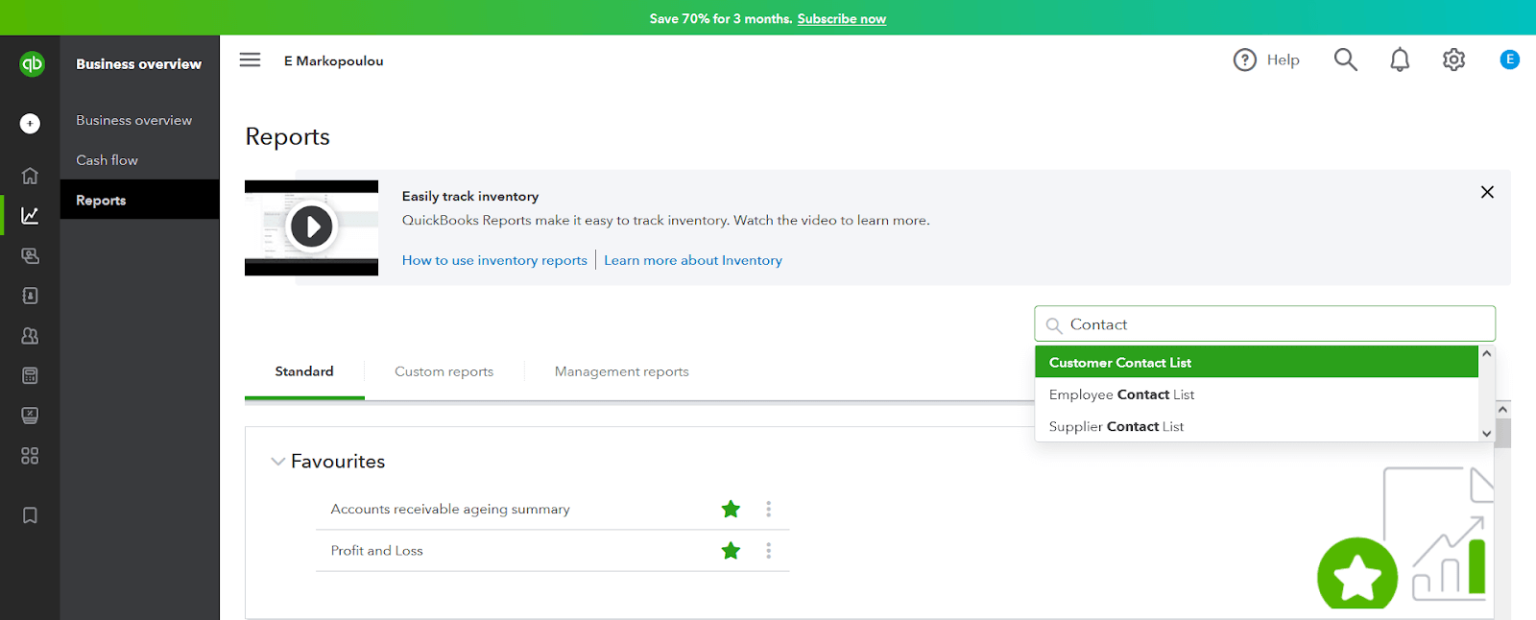Image resolution: width=1536 pixels, height=620 pixels.
Task: Open options menu for Profit and Loss report
Action: tap(769, 551)
